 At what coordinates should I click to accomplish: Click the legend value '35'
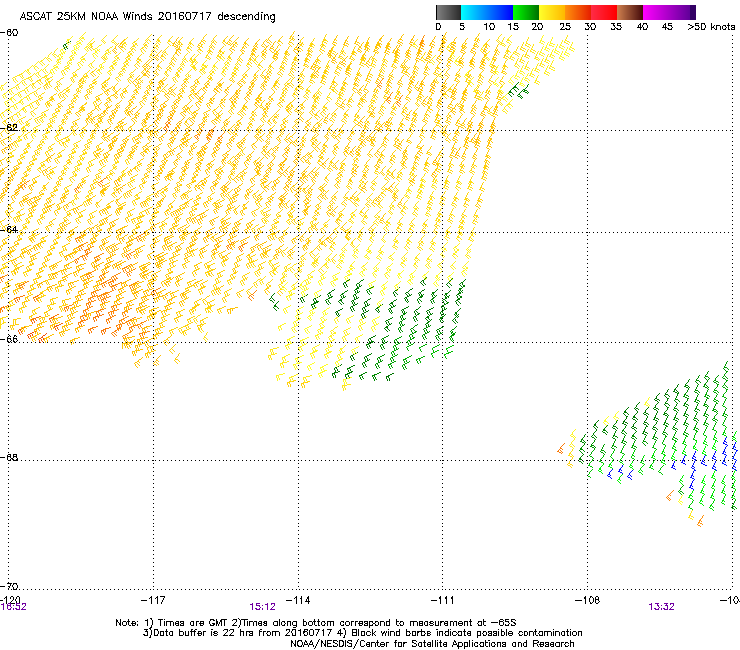[x=616, y=27]
